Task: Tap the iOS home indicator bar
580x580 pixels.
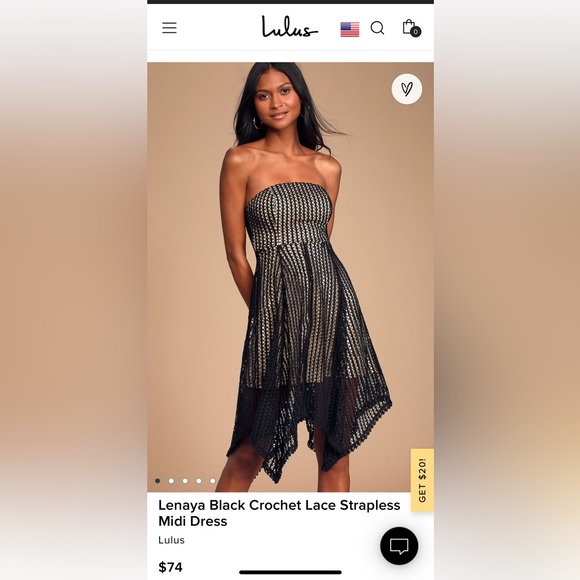Action: (x=290, y=572)
